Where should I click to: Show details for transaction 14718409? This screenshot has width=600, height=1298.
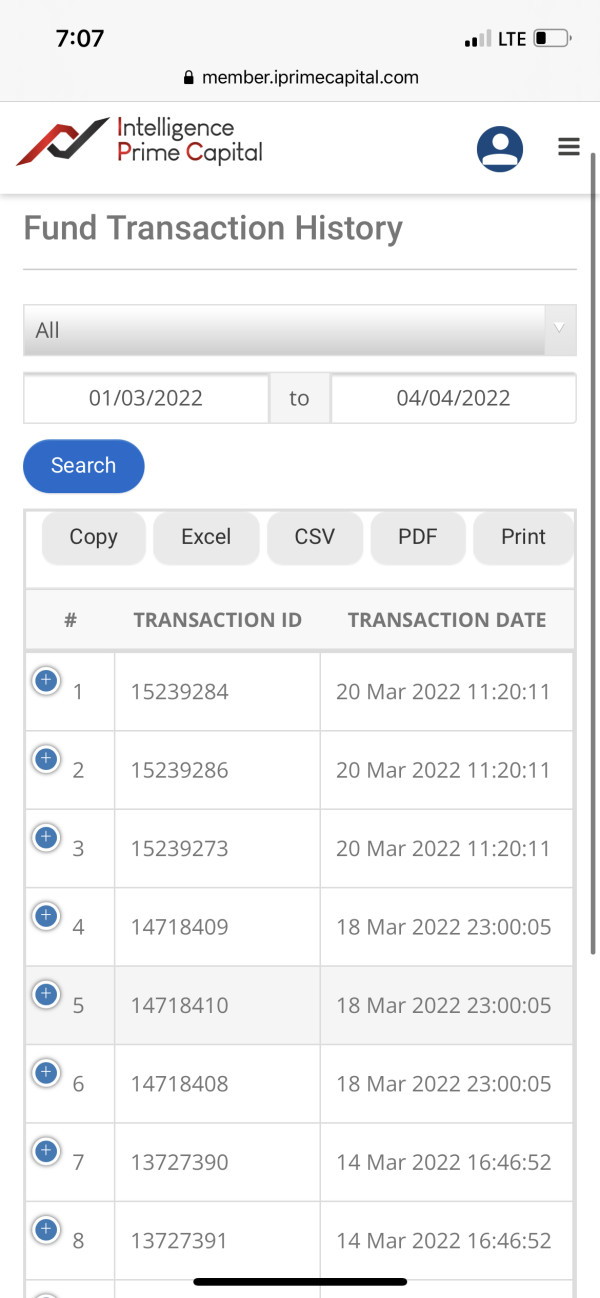click(x=45, y=916)
